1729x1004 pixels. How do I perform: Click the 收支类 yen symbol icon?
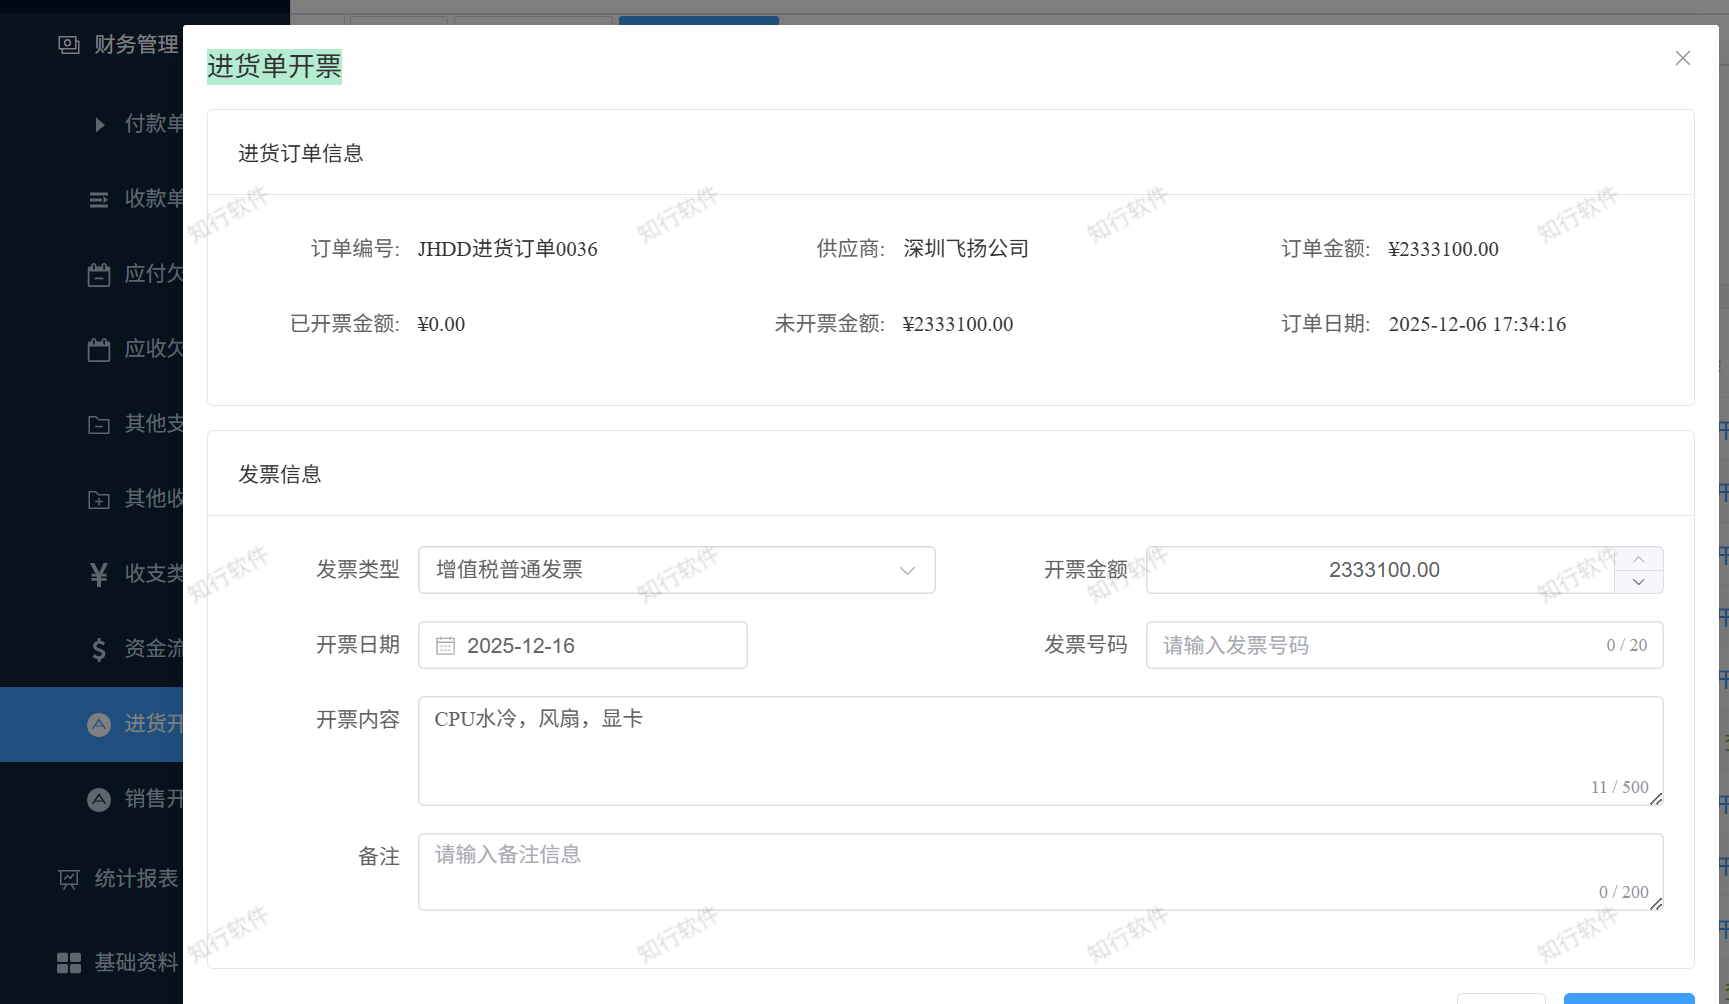pyautogui.click(x=98, y=574)
